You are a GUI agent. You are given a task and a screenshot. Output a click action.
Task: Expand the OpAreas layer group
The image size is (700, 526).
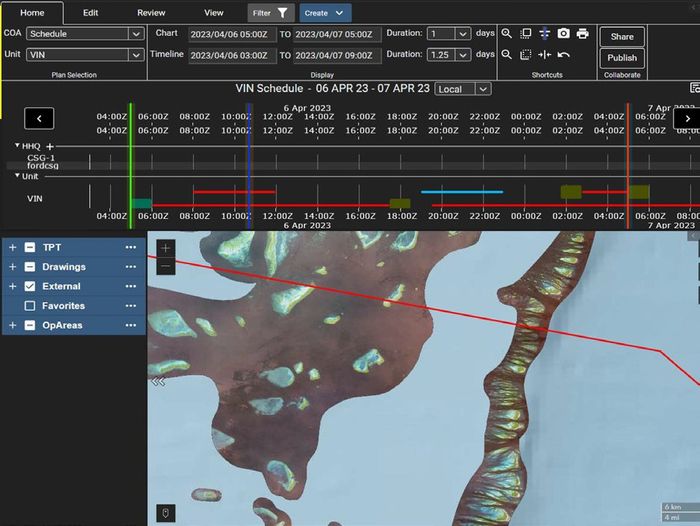(x=13, y=325)
